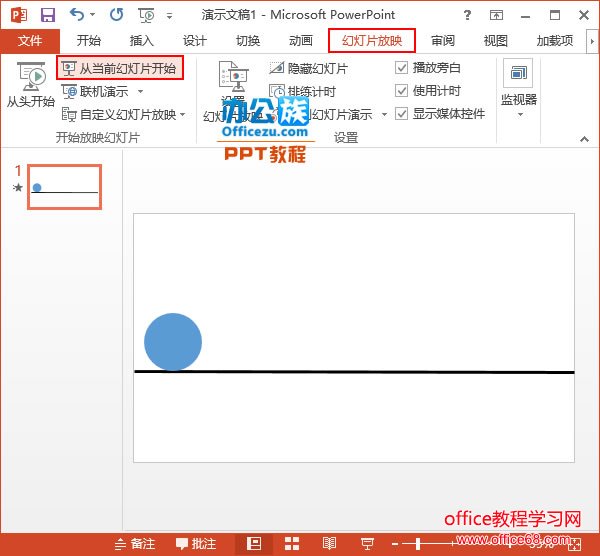
Task: Open the 文件 menu tab
Action: (30, 41)
